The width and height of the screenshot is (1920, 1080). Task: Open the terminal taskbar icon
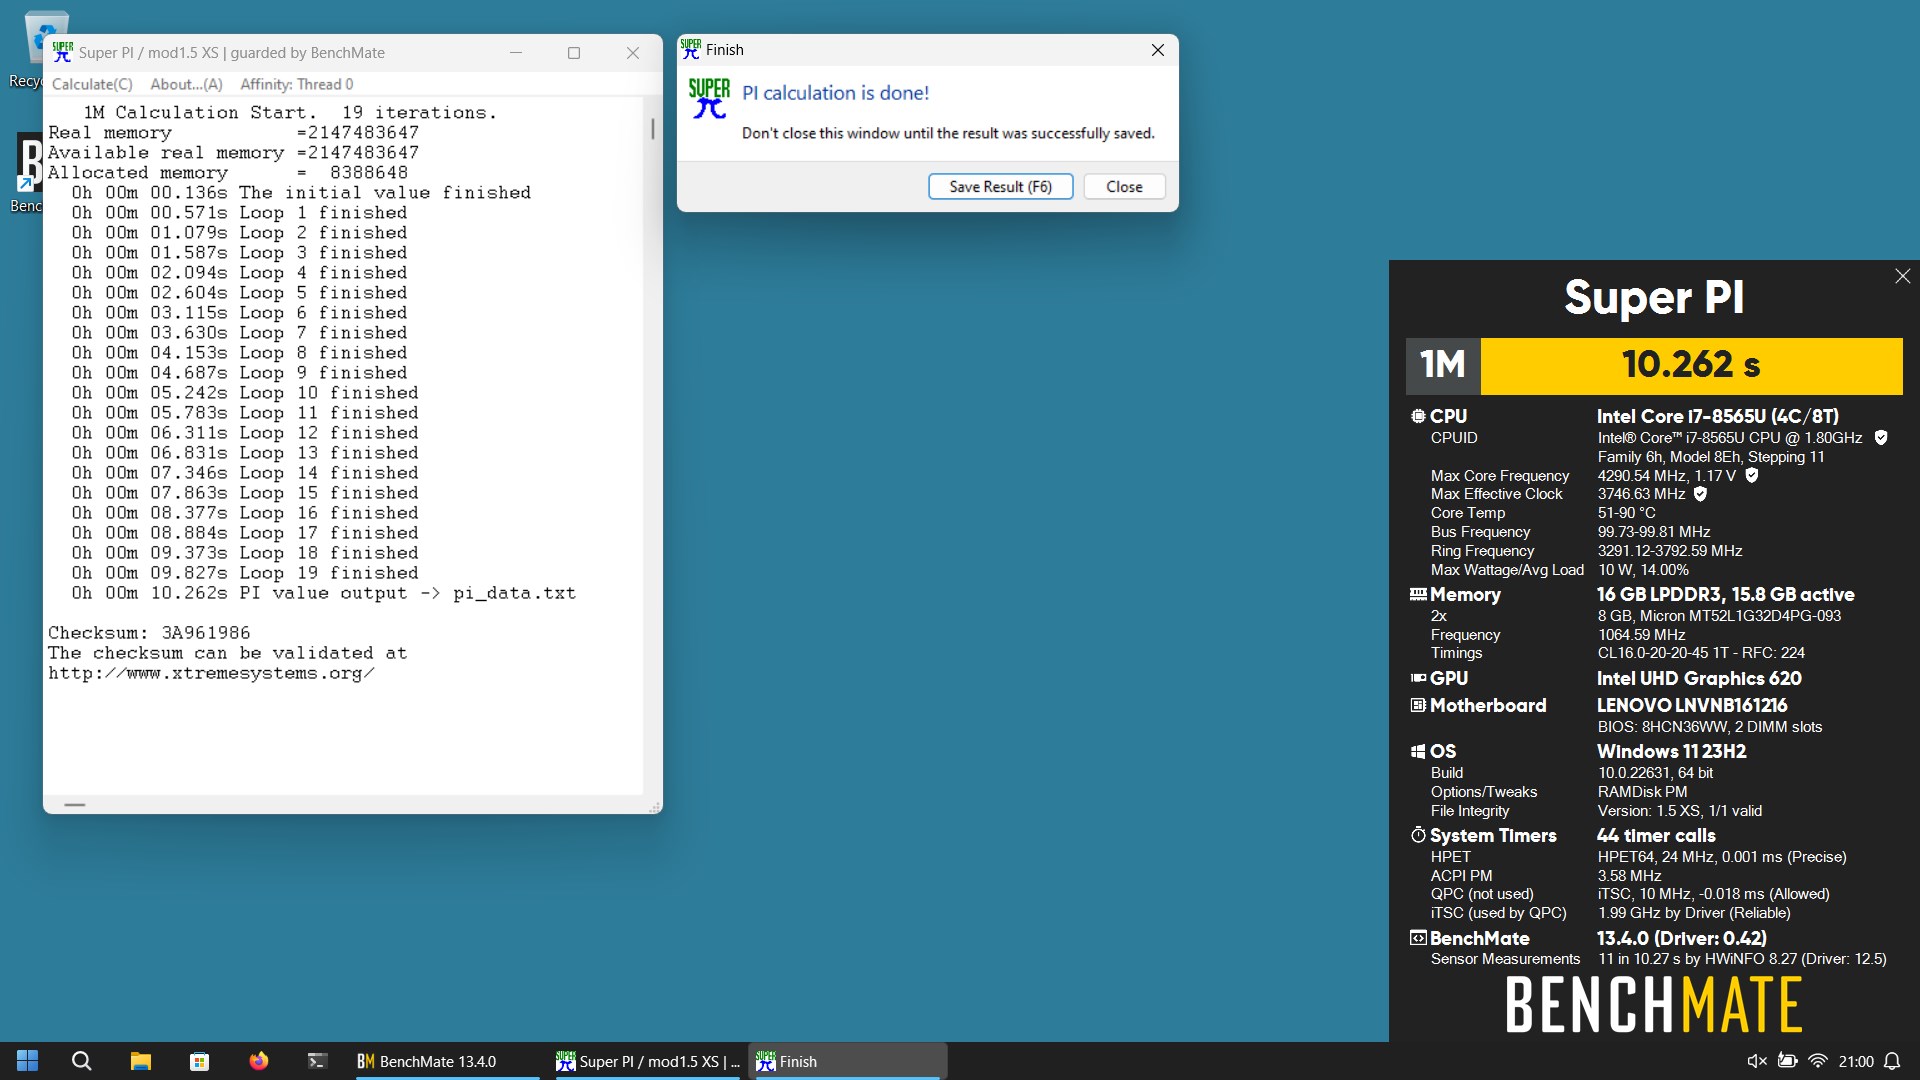[317, 1061]
